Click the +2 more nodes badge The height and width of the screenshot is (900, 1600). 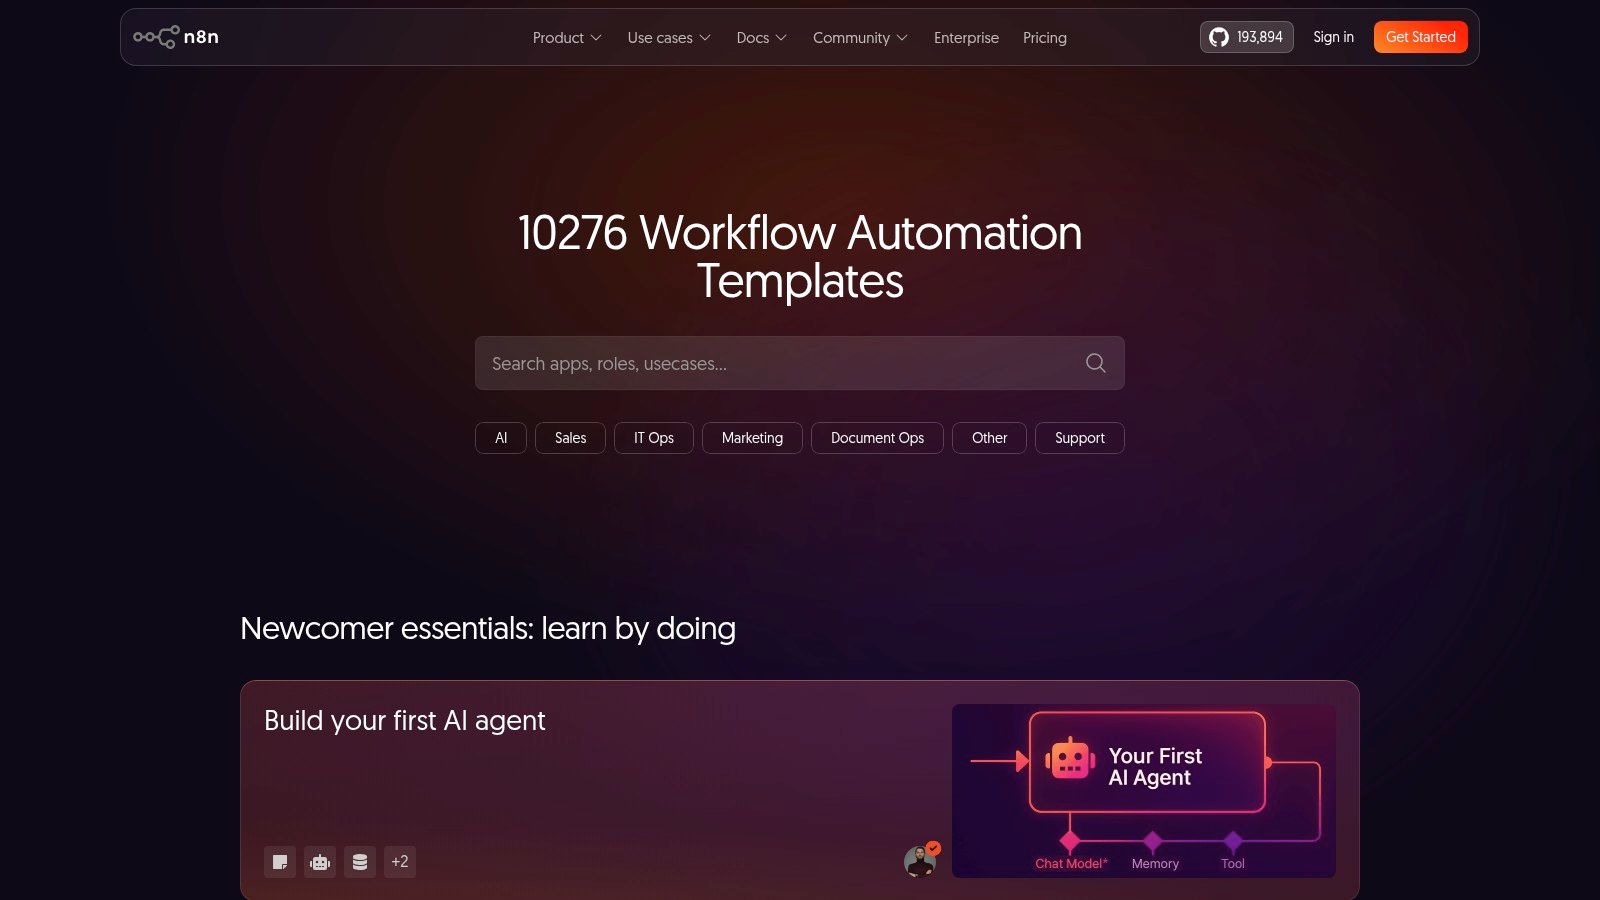(400, 862)
